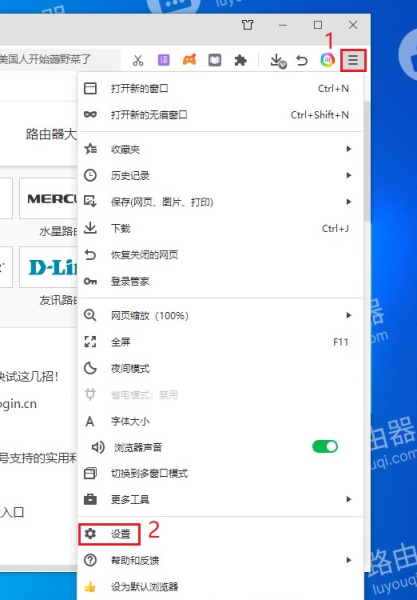Click the save-image icon beside 保存
This screenshot has width=417, height=600.
coord(90,201)
